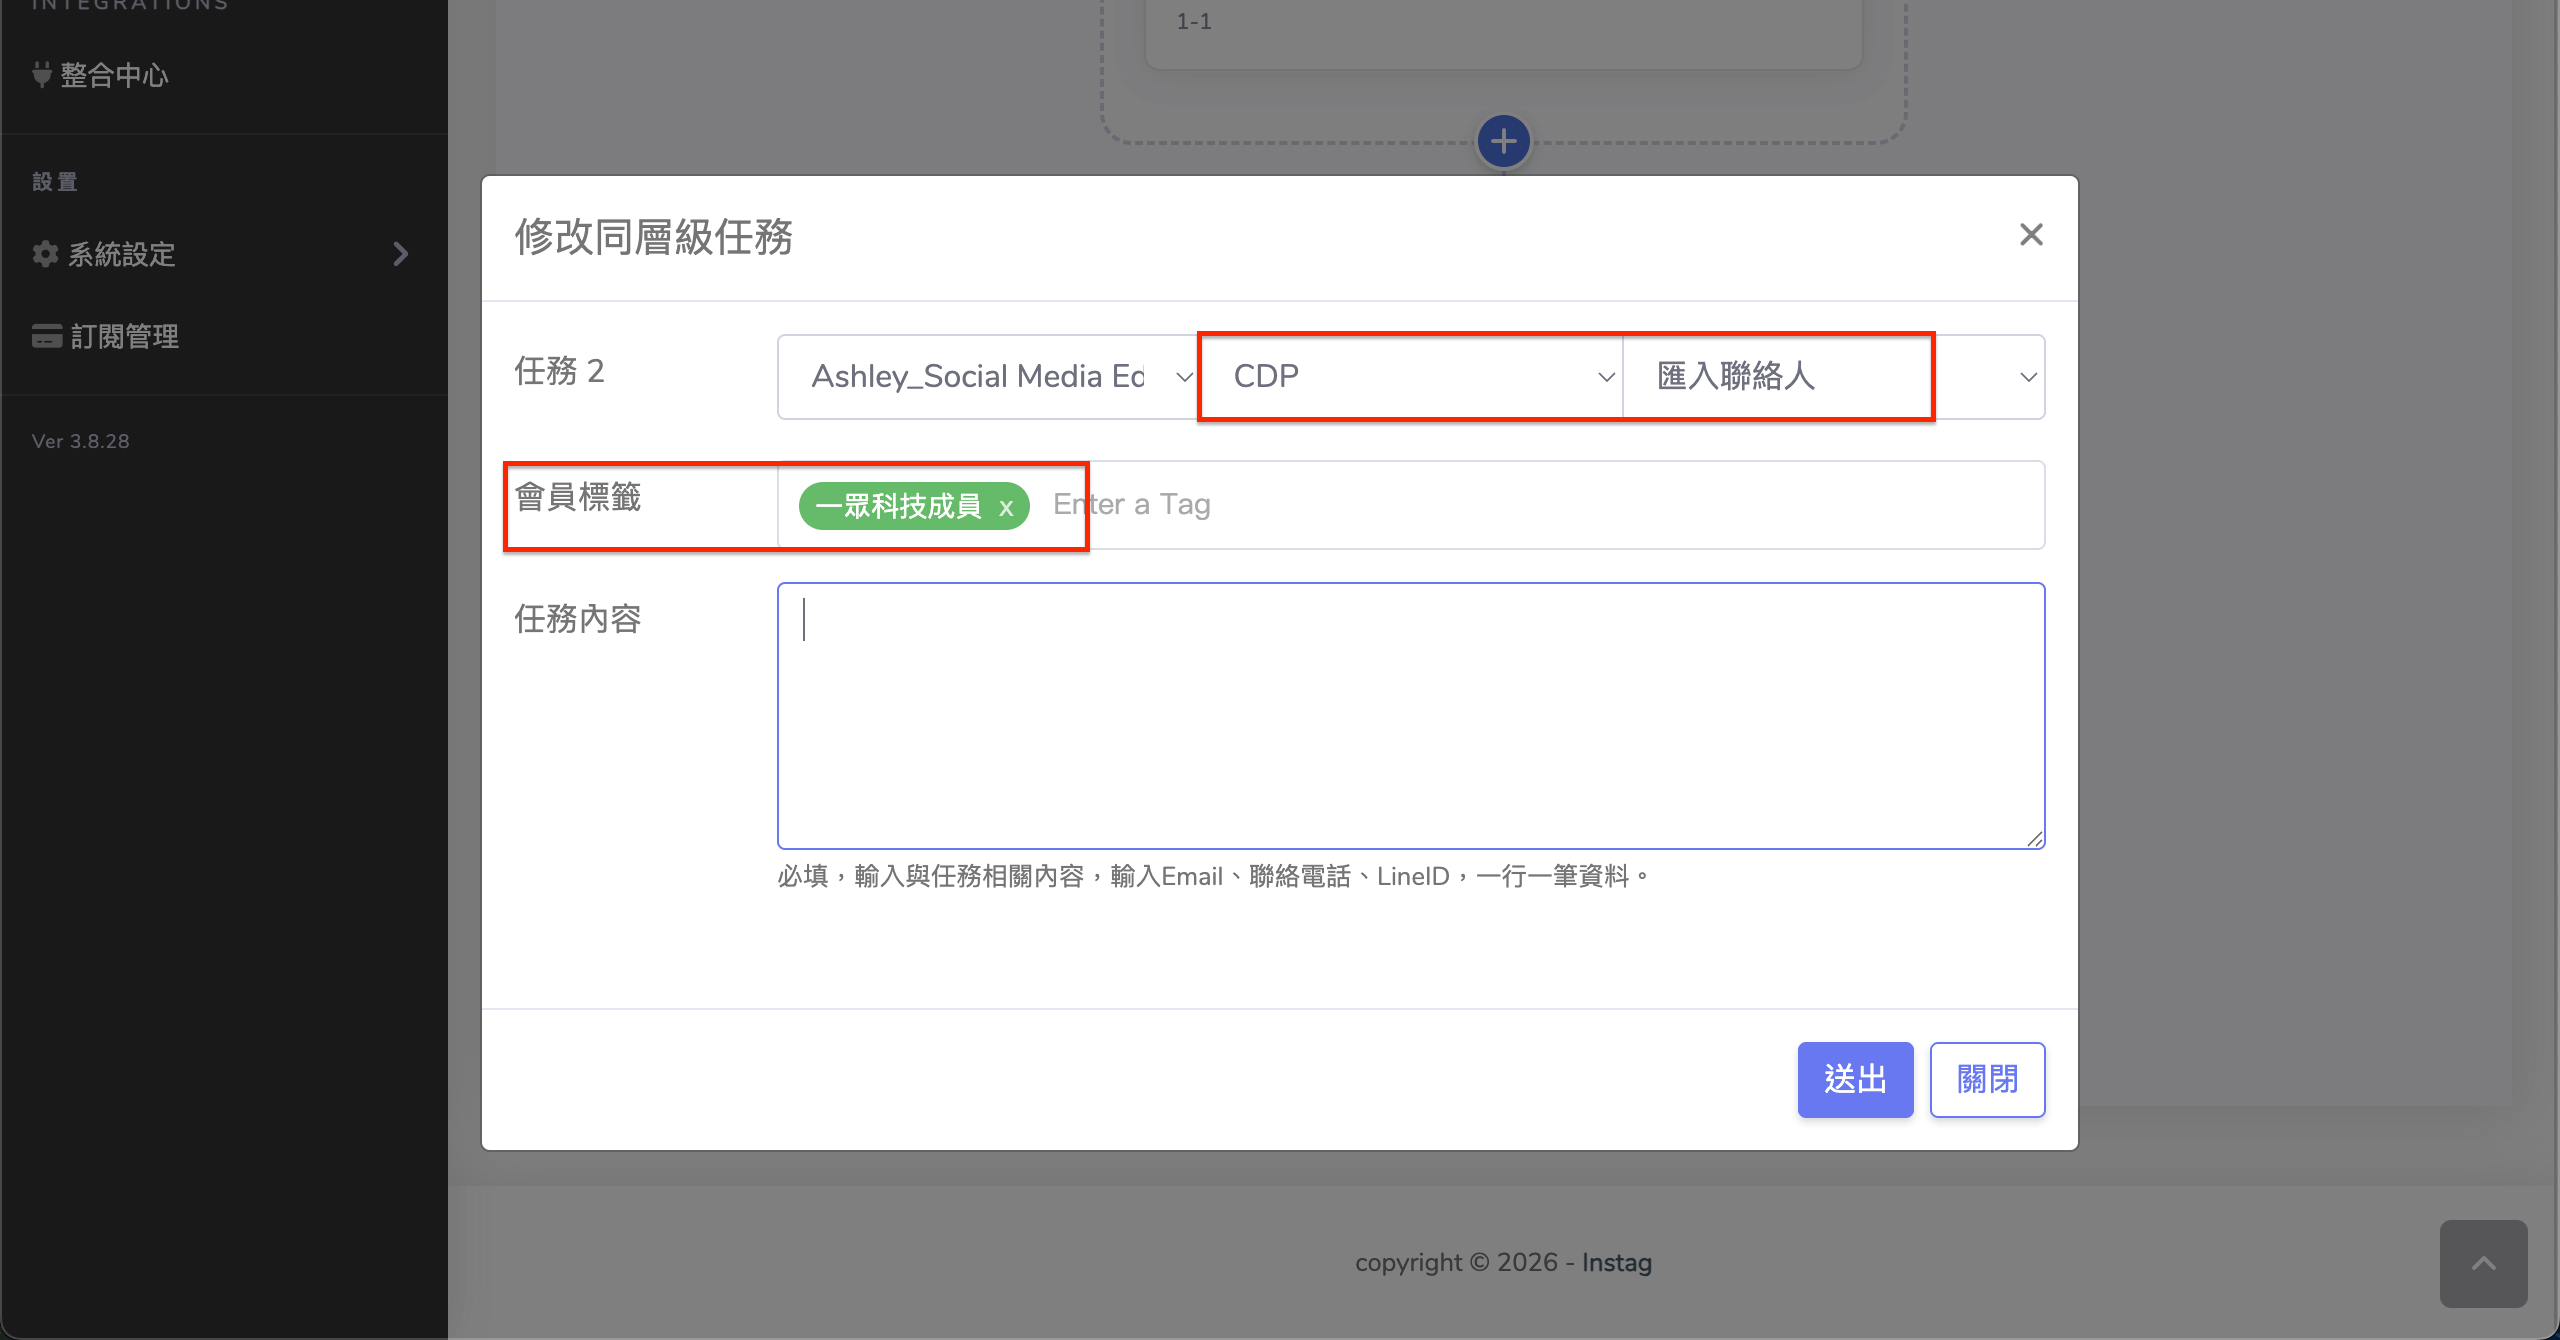Click the gear icon beside 系統設定
Viewport: 2560px width, 1340px height.
click(45, 254)
